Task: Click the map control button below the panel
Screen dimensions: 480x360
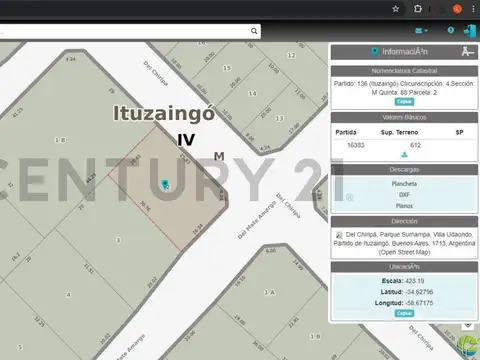Action: click(x=468, y=325)
